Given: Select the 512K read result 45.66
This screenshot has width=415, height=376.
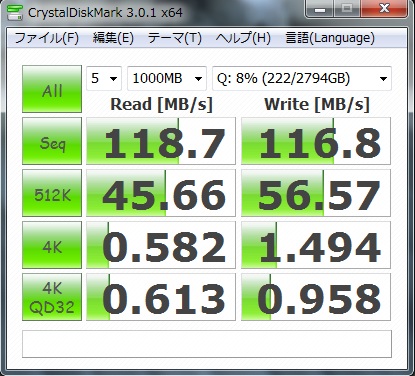Looking at the screenshot, I should pyautogui.click(x=161, y=193).
